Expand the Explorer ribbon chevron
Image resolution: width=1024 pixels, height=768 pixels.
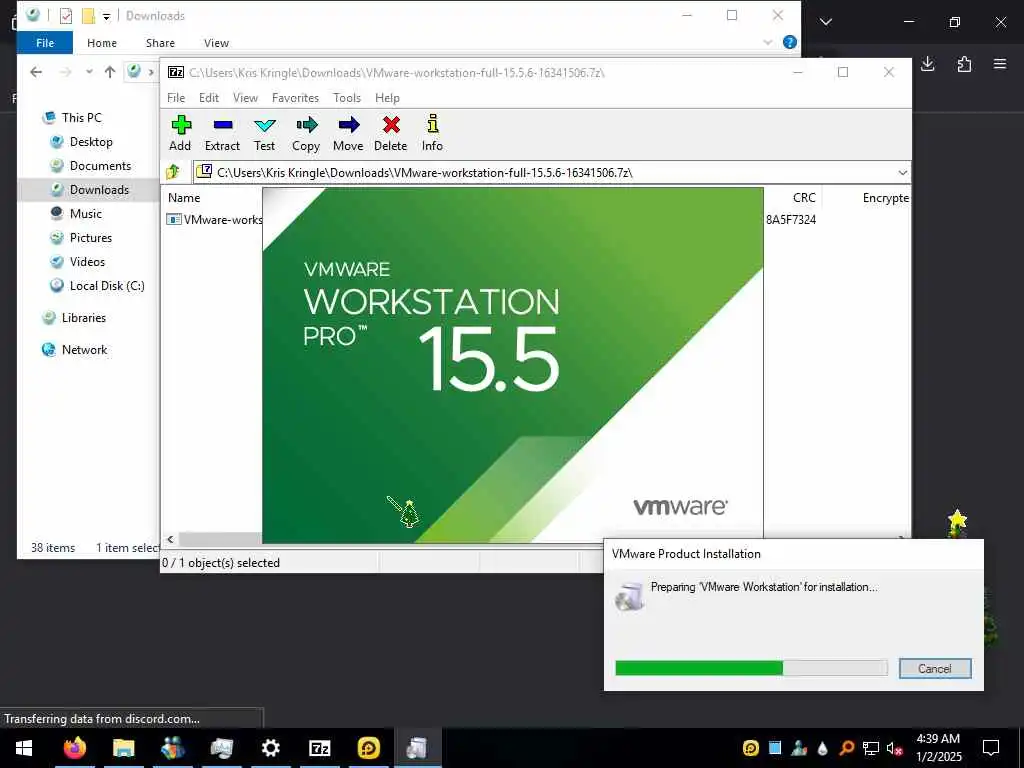click(x=768, y=42)
